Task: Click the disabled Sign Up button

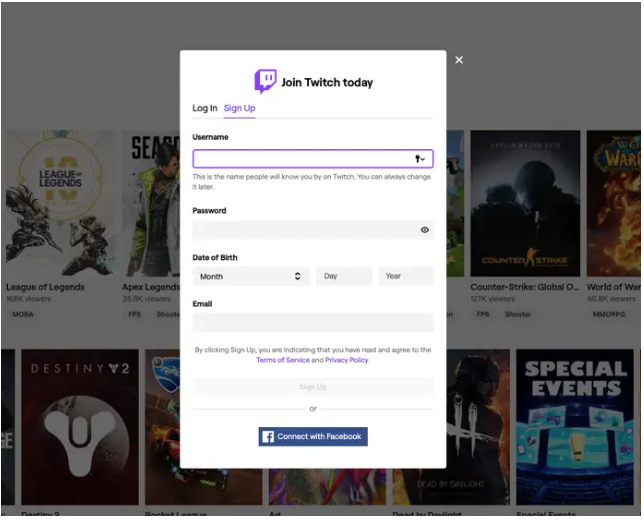Action: pos(313,387)
